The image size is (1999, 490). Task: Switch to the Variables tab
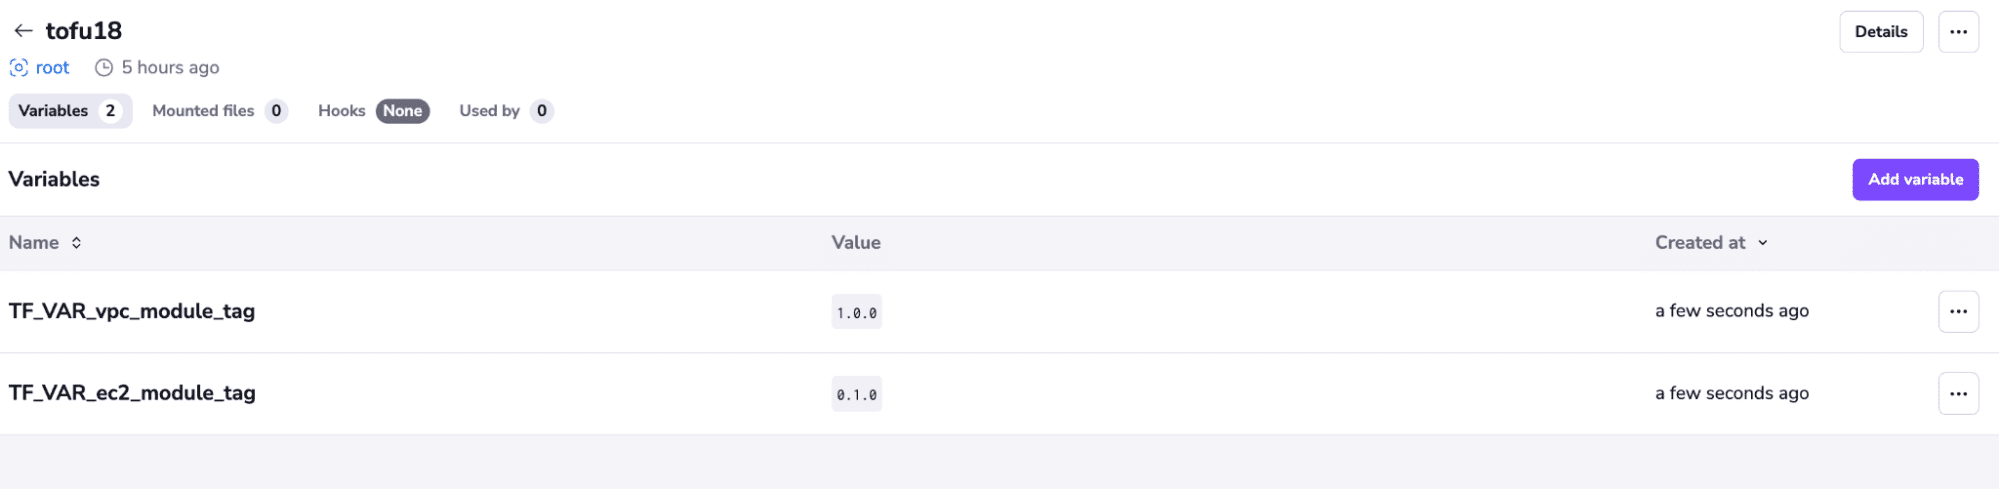point(70,111)
